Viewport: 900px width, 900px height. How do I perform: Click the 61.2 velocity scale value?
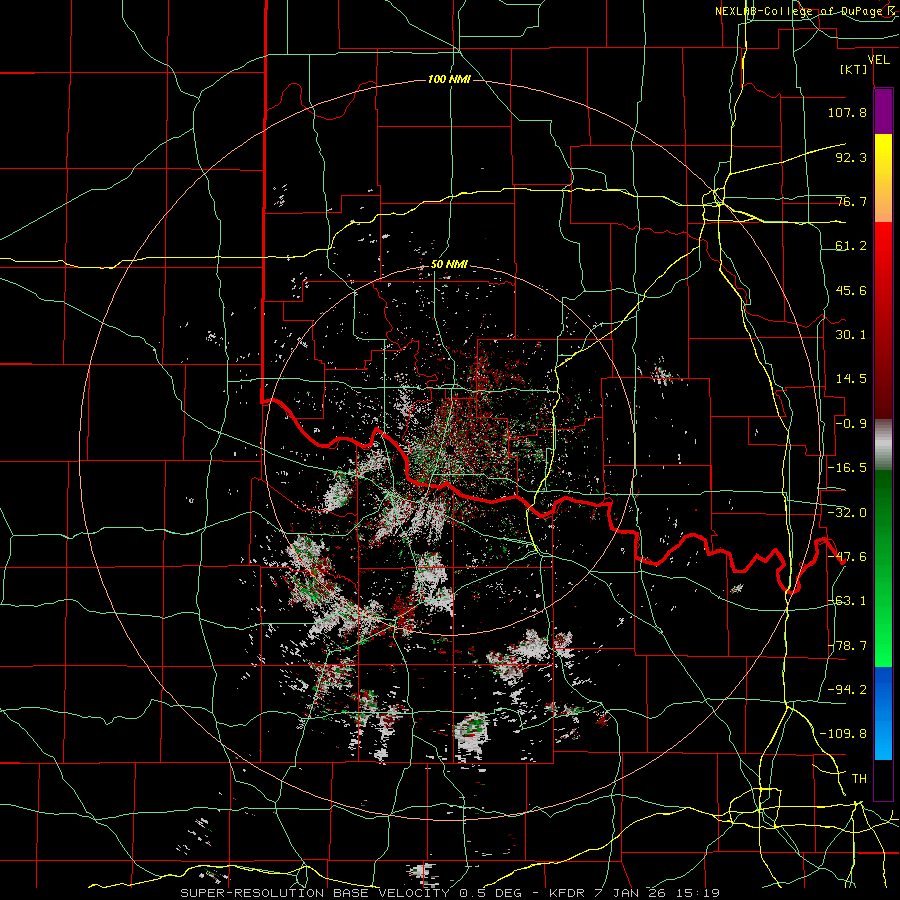pos(851,246)
